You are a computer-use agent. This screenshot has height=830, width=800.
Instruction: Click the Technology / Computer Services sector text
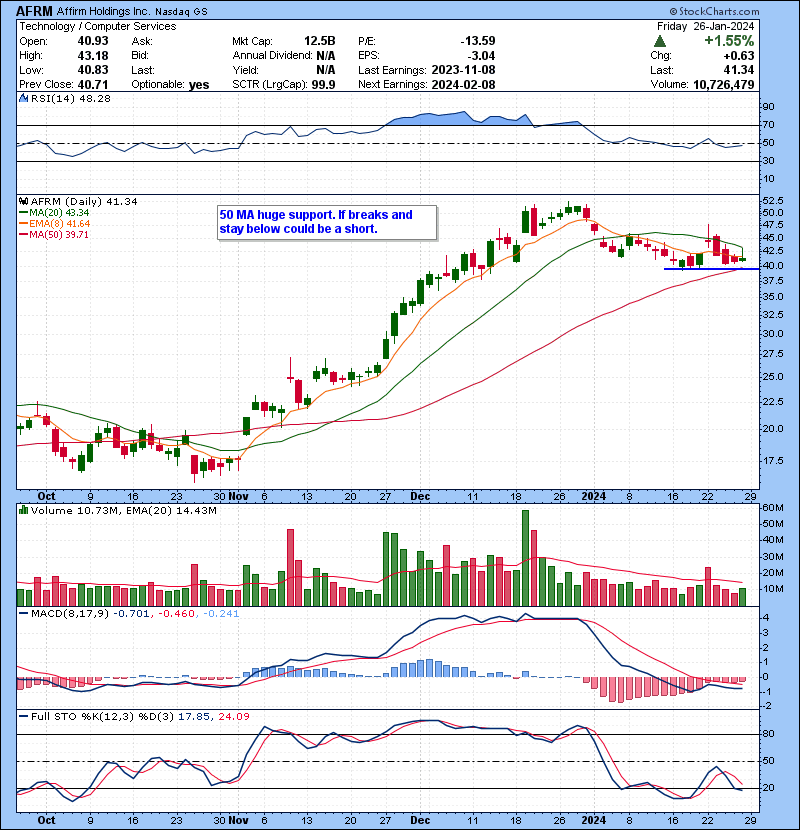(98, 26)
